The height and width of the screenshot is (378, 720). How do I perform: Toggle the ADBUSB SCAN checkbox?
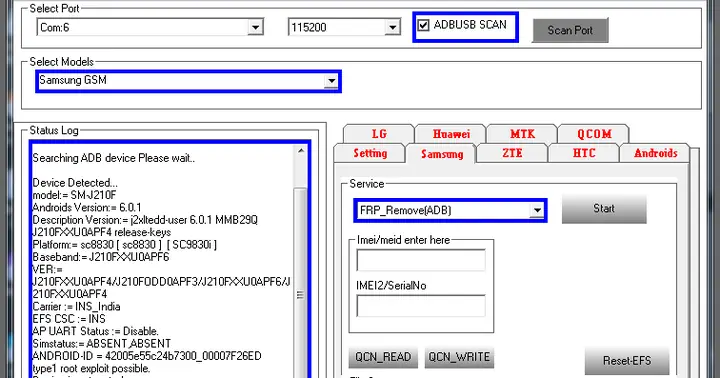pos(423,25)
